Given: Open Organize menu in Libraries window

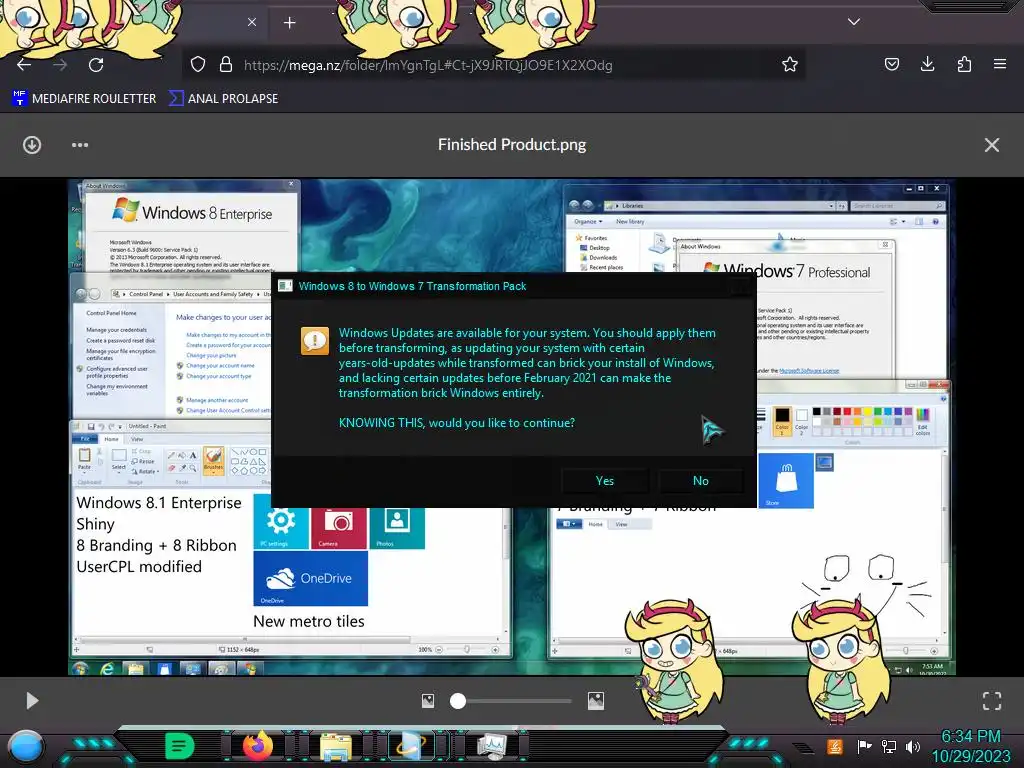Looking at the screenshot, I should [588, 222].
